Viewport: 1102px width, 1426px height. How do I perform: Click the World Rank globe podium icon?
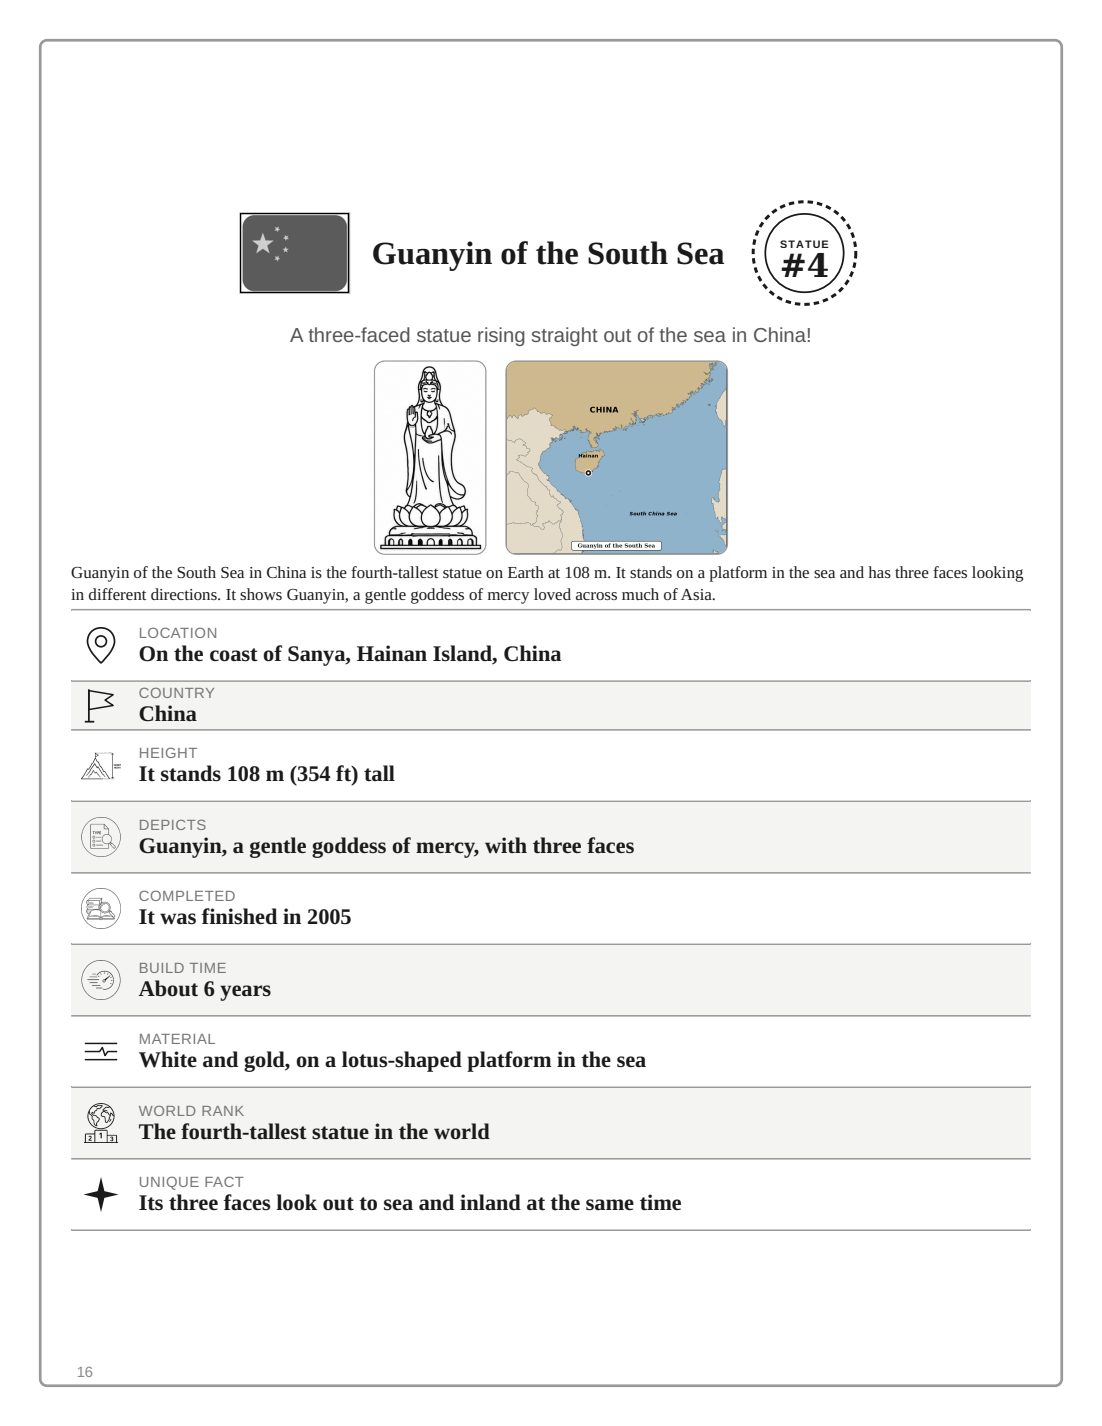click(101, 1123)
